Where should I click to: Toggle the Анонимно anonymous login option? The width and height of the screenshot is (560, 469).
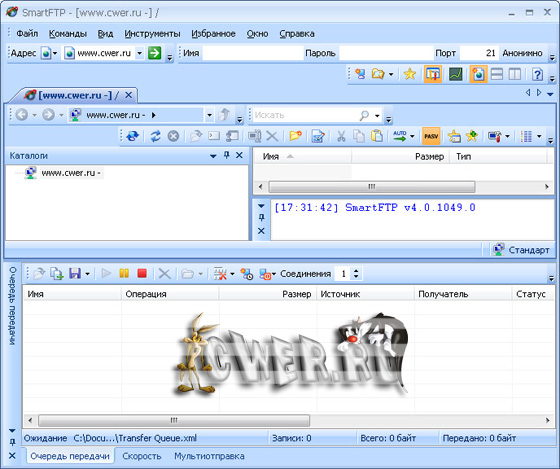point(522,53)
